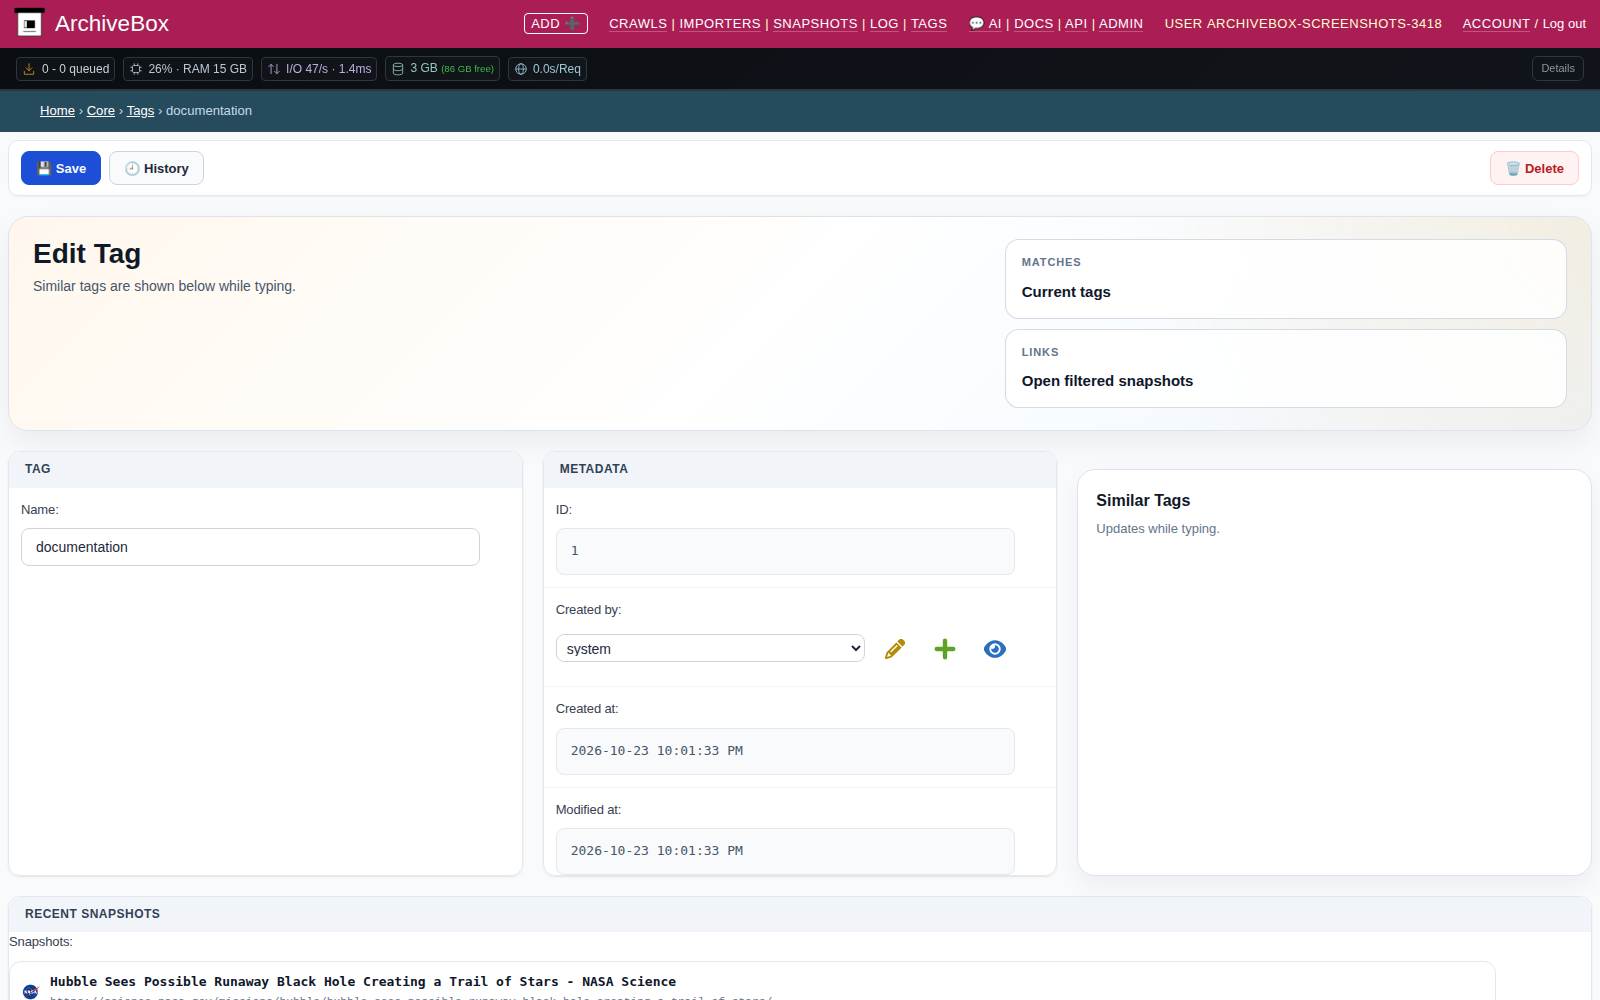Click the Similar Tags heading
1600x1000 pixels.
1143,500
